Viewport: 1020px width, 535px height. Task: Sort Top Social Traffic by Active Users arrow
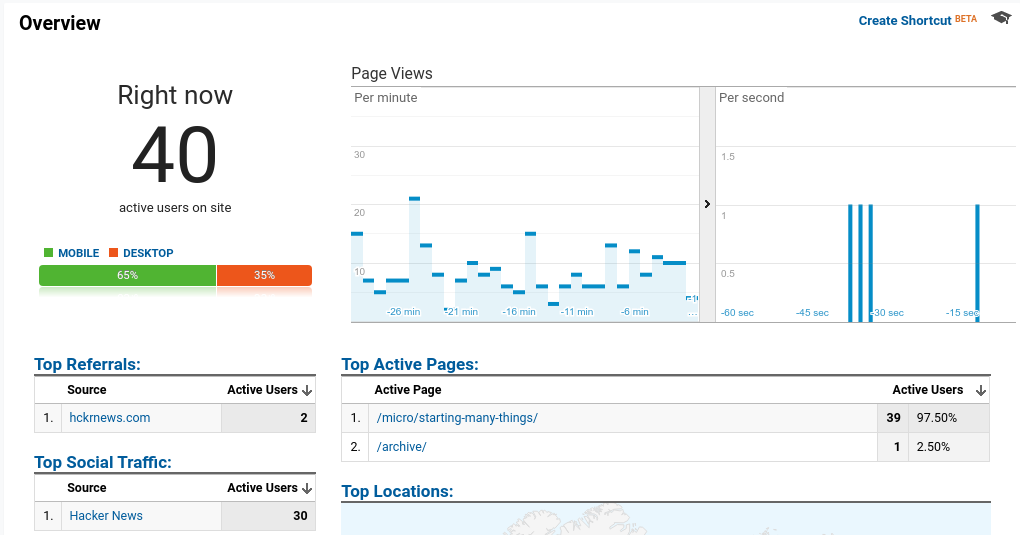[307, 488]
